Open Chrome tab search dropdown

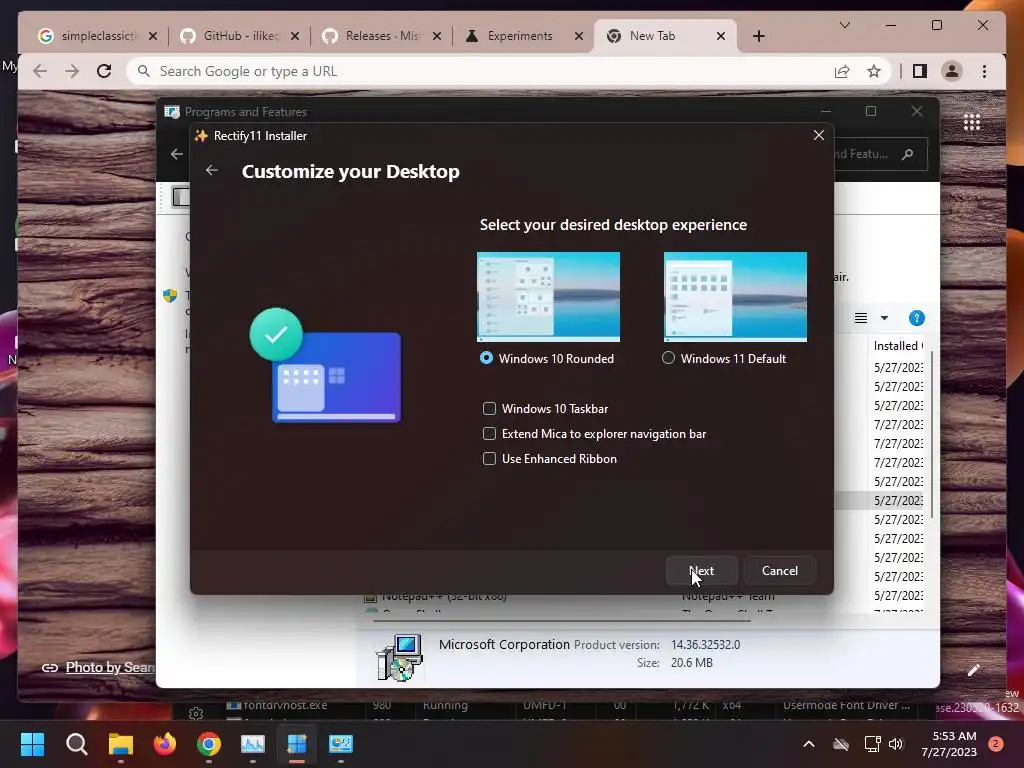point(844,25)
